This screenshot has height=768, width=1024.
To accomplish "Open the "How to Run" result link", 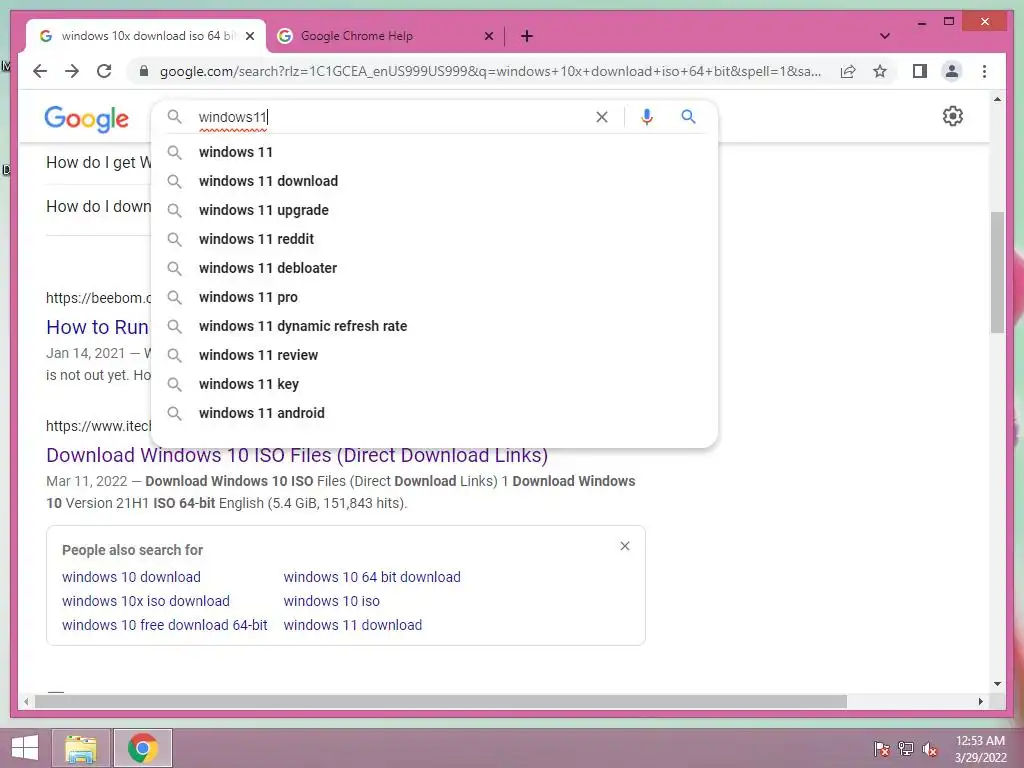I will [97, 327].
